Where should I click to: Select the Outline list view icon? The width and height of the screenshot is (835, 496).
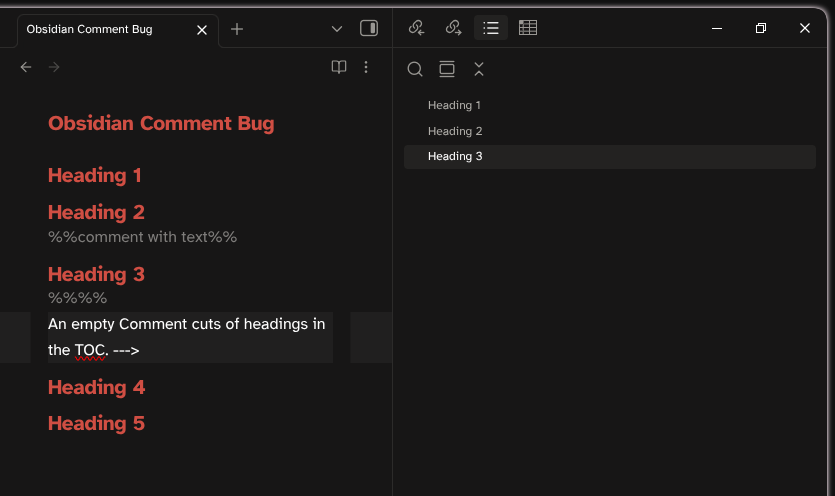tap(490, 28)
